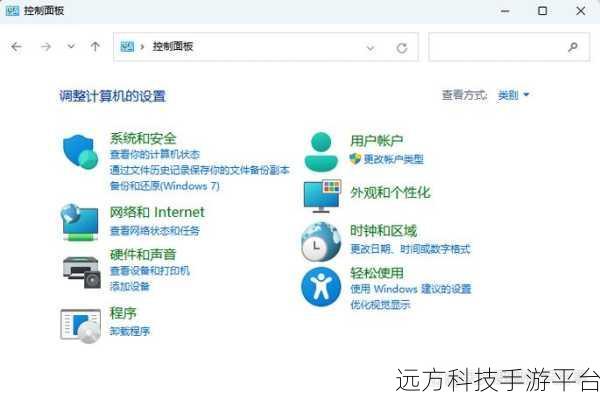The height and width of the screenshot is (399, 600).
Task: Click 控制面板 in the address breadcrumb
Action: coord(173,47)
